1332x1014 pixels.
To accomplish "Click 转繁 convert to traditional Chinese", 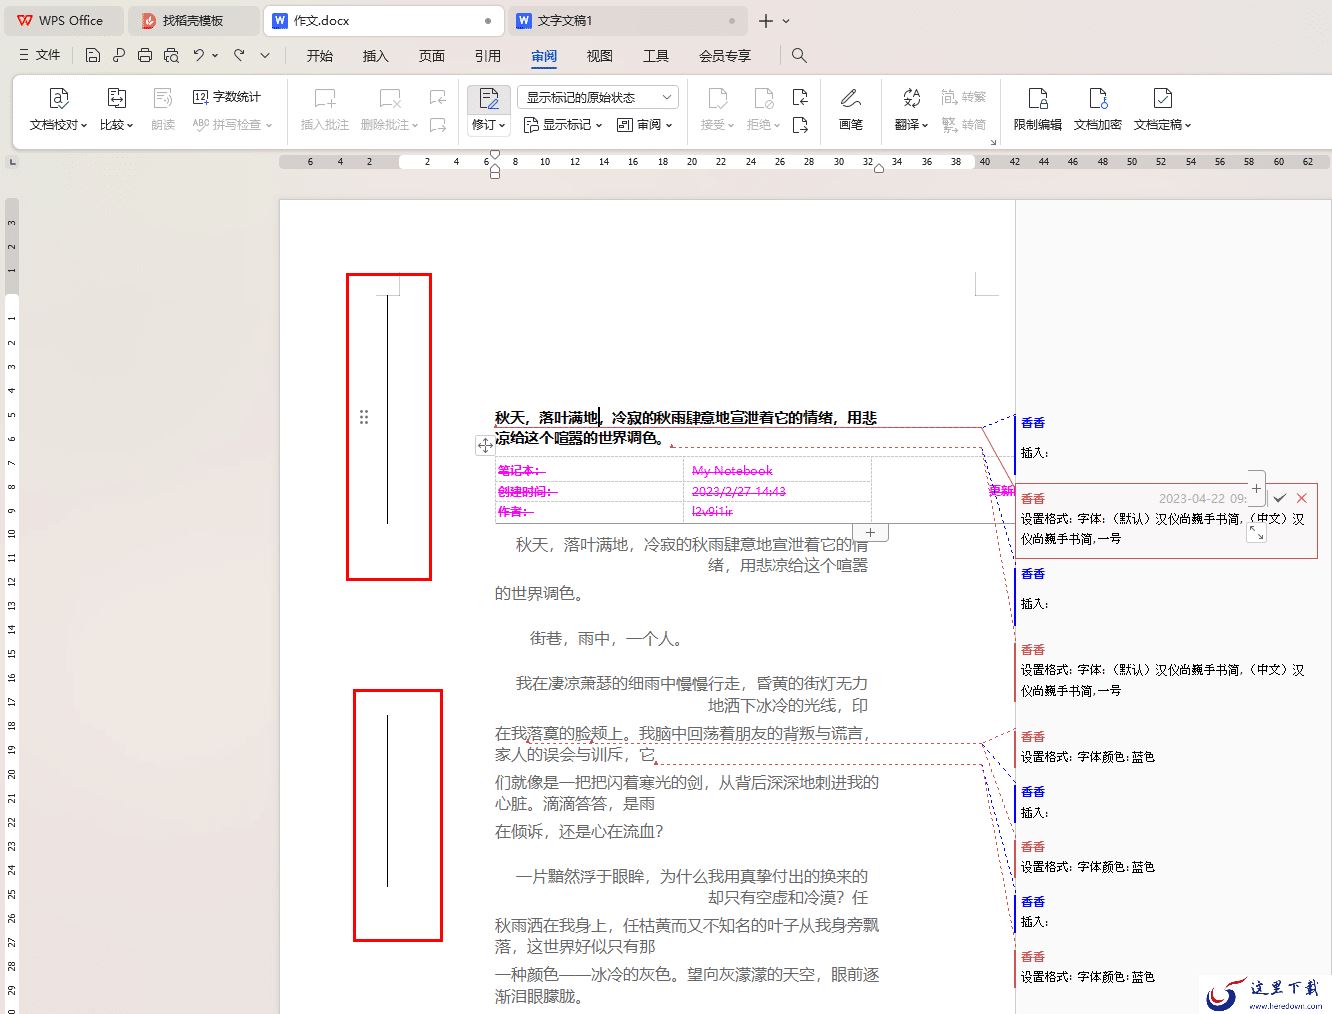I will [964, 97].
